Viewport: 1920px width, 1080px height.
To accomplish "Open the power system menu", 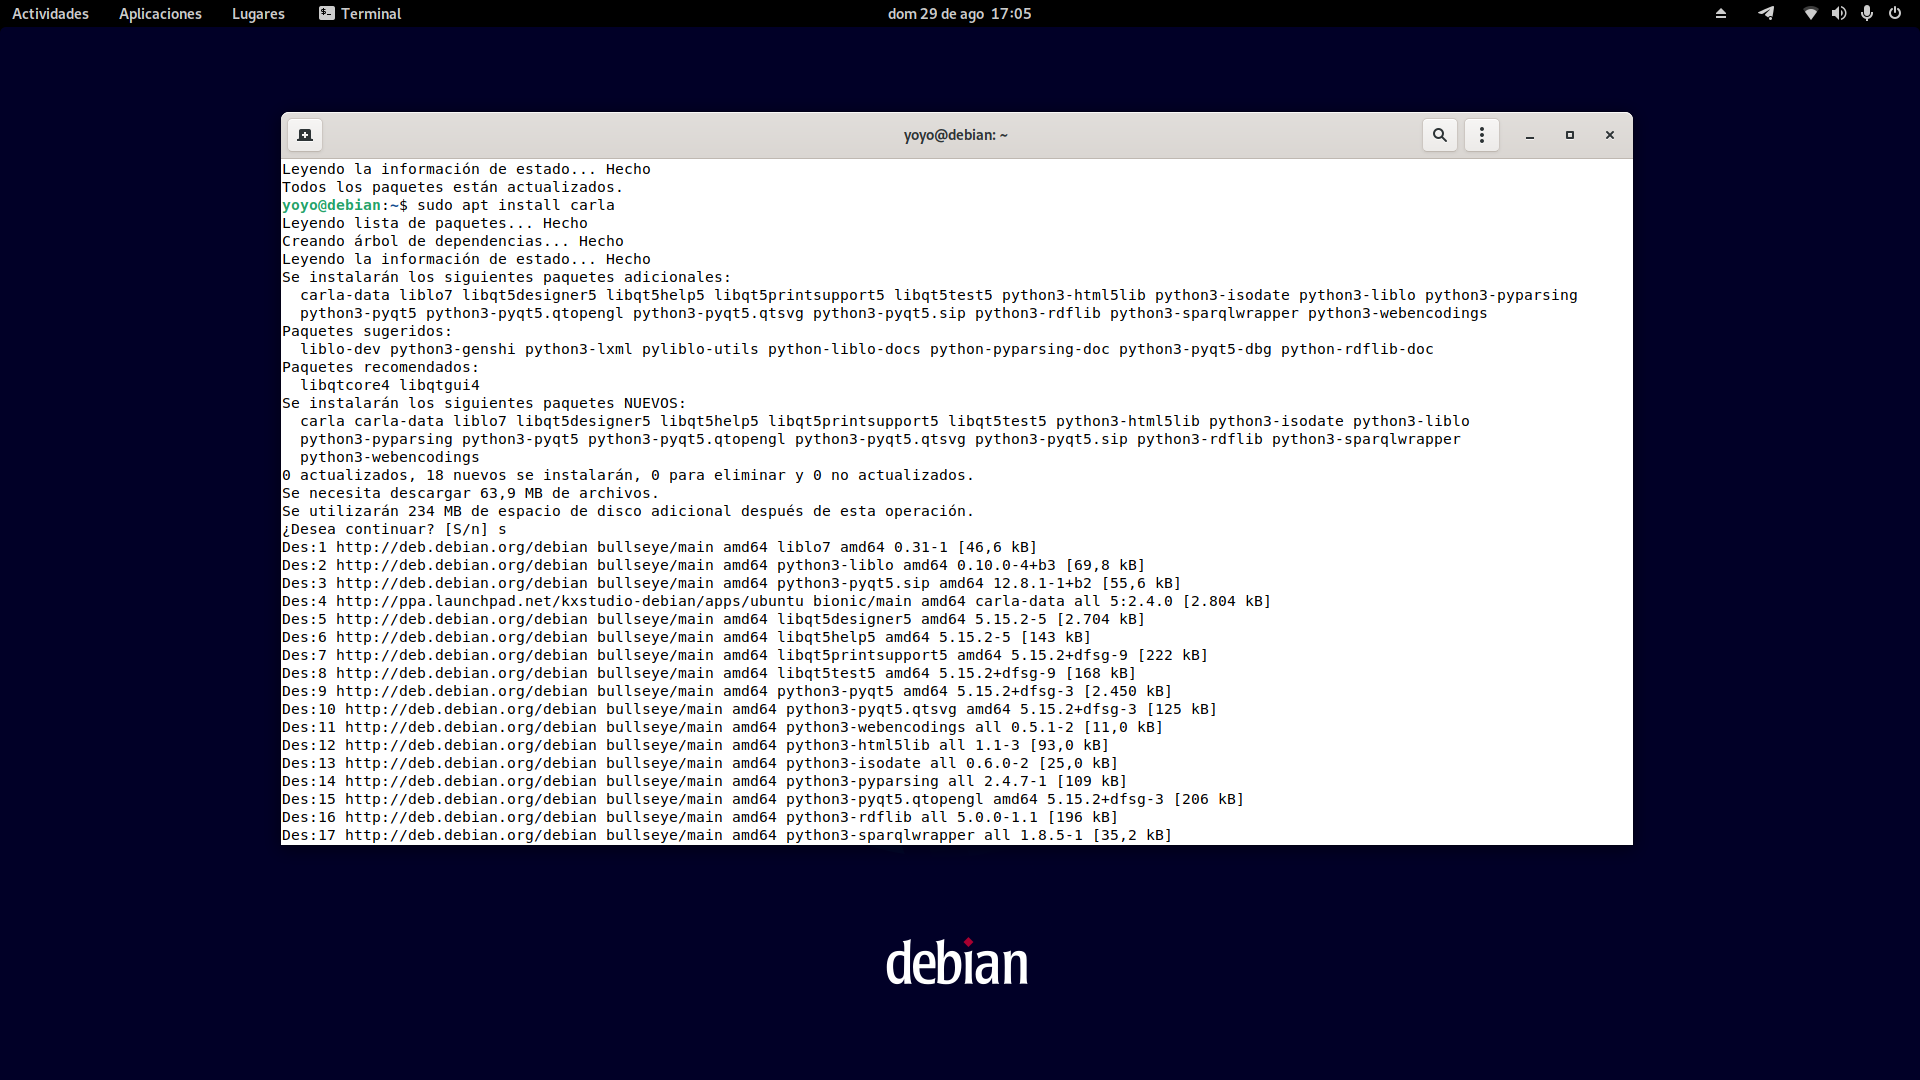I will (x=1894, y=14).
